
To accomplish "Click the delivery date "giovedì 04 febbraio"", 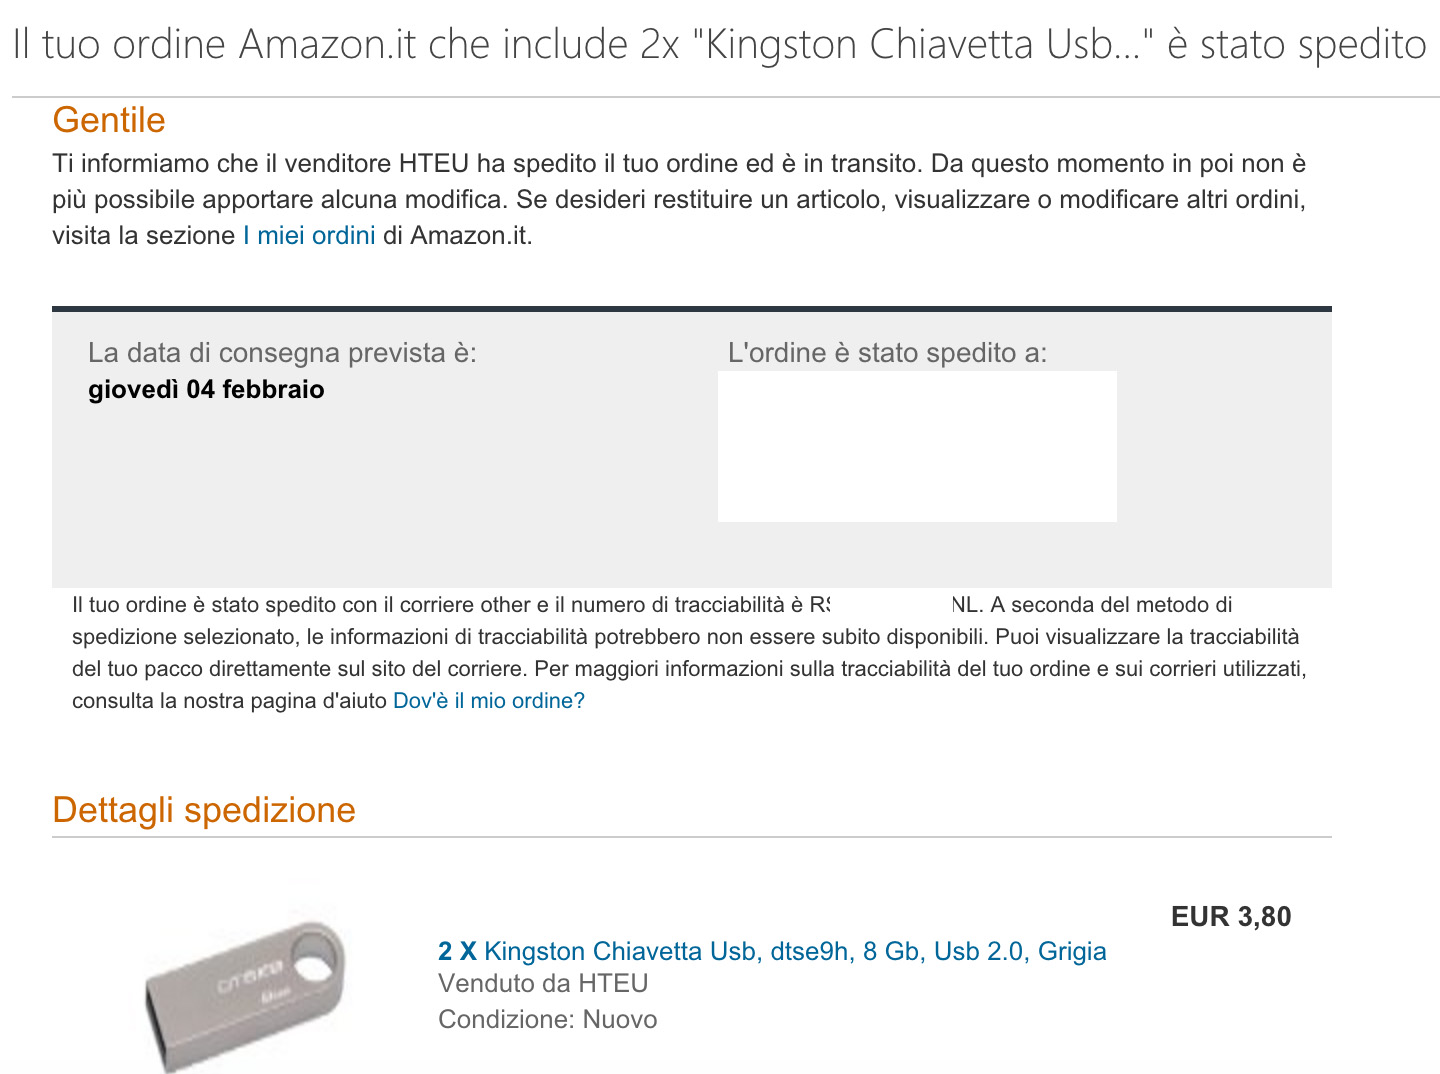I will [206, 390].
